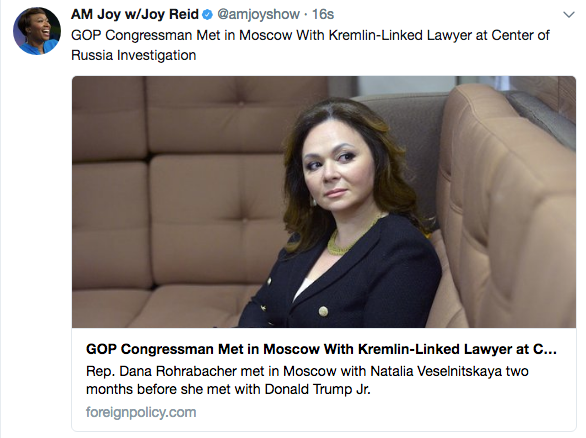Screen dimensions: 586x438
Task: Click 'Russia Investigation' in the tweet text
Action: 133,55
